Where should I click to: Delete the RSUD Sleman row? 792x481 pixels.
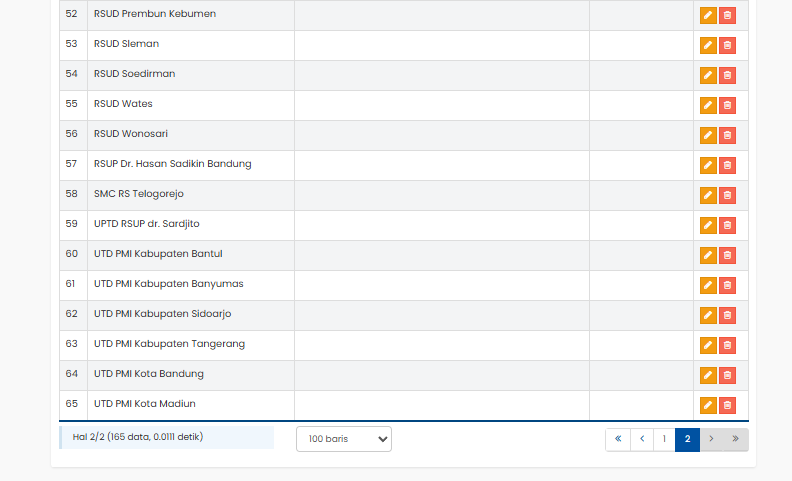(x=727, y=45)
